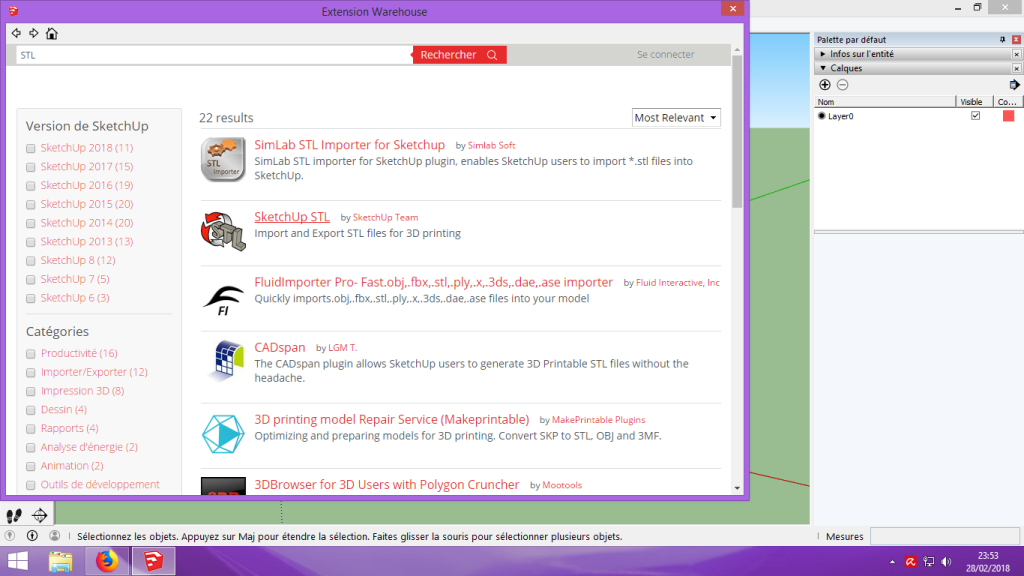Image resolution: width=1024 pixels, height=576 pixels.
Task: Go forward in Extension Warehouse
Action: pos(34,33)
